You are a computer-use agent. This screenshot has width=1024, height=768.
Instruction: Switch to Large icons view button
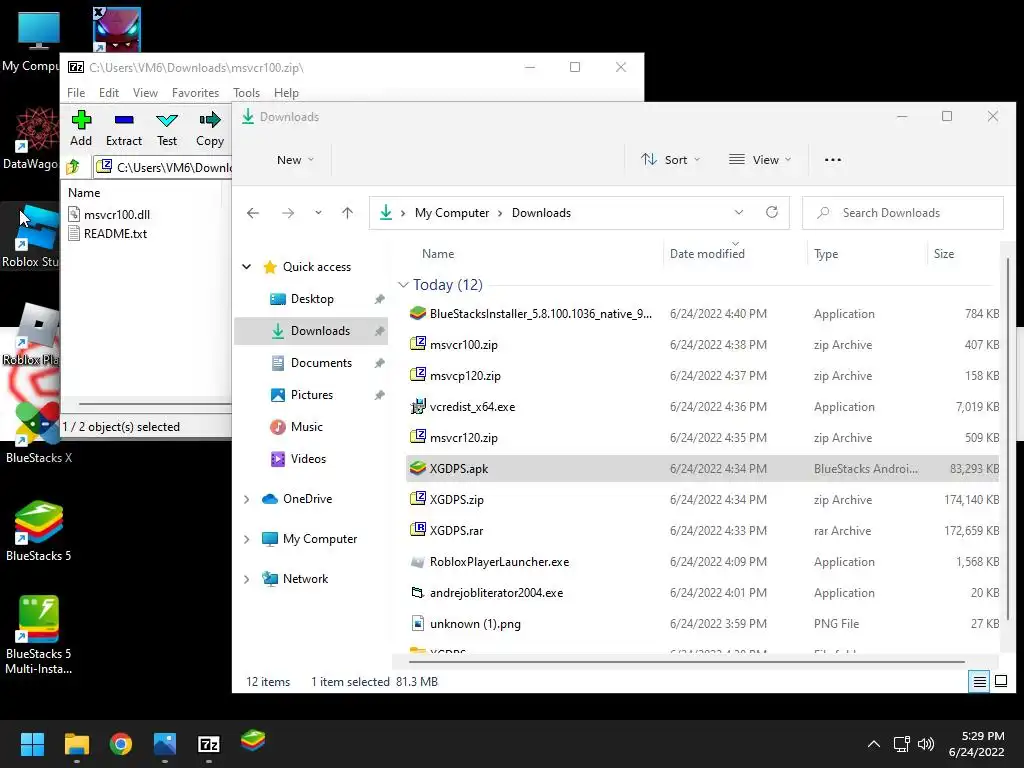click(x=1001, y=682)
